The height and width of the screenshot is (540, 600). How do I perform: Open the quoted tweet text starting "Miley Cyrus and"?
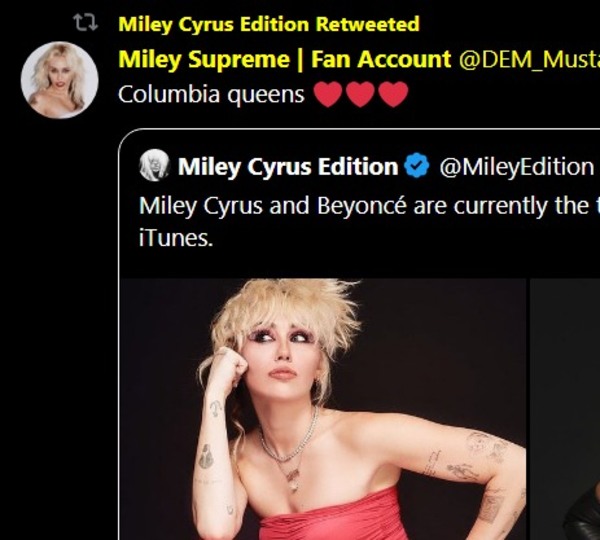[360, 207]
